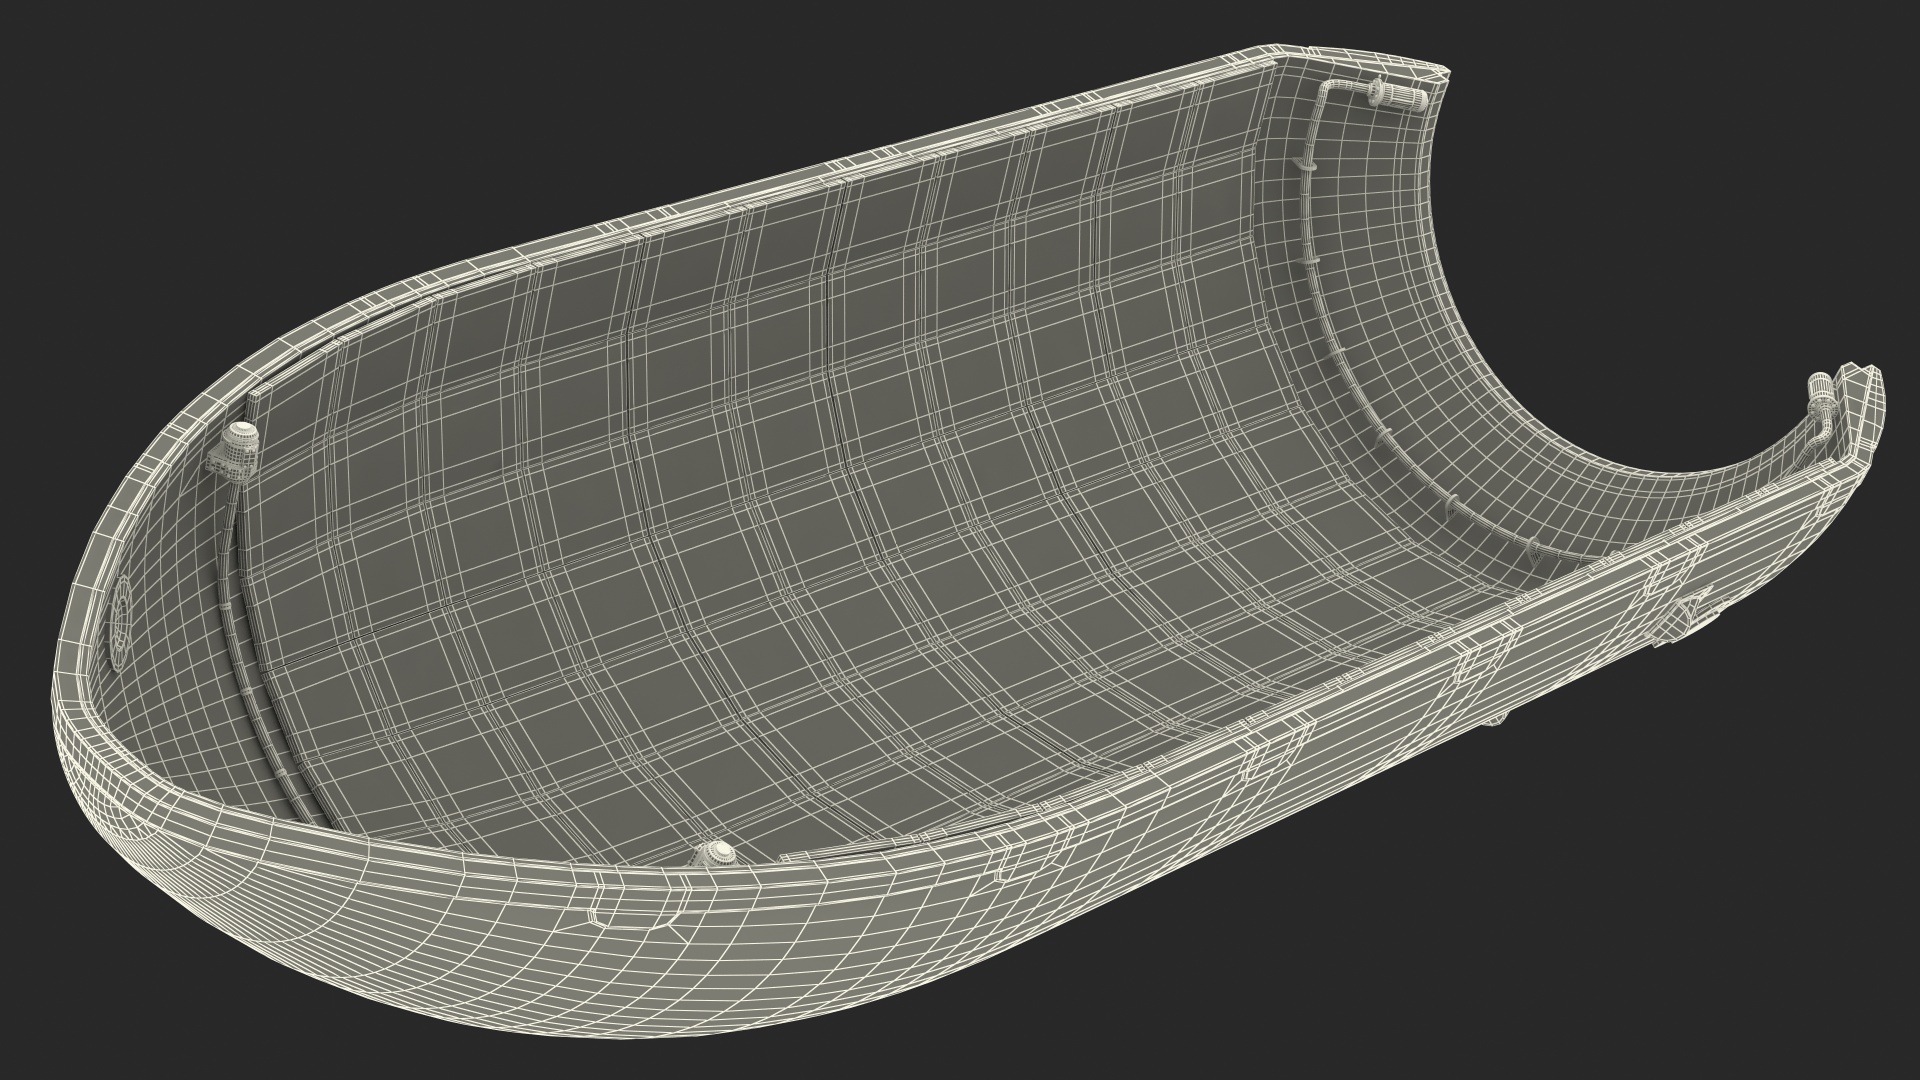Click empty dark background at bottom right
This screenshot has height=1080, width=1920.
pyautogui.click(x=1700, y=950)
